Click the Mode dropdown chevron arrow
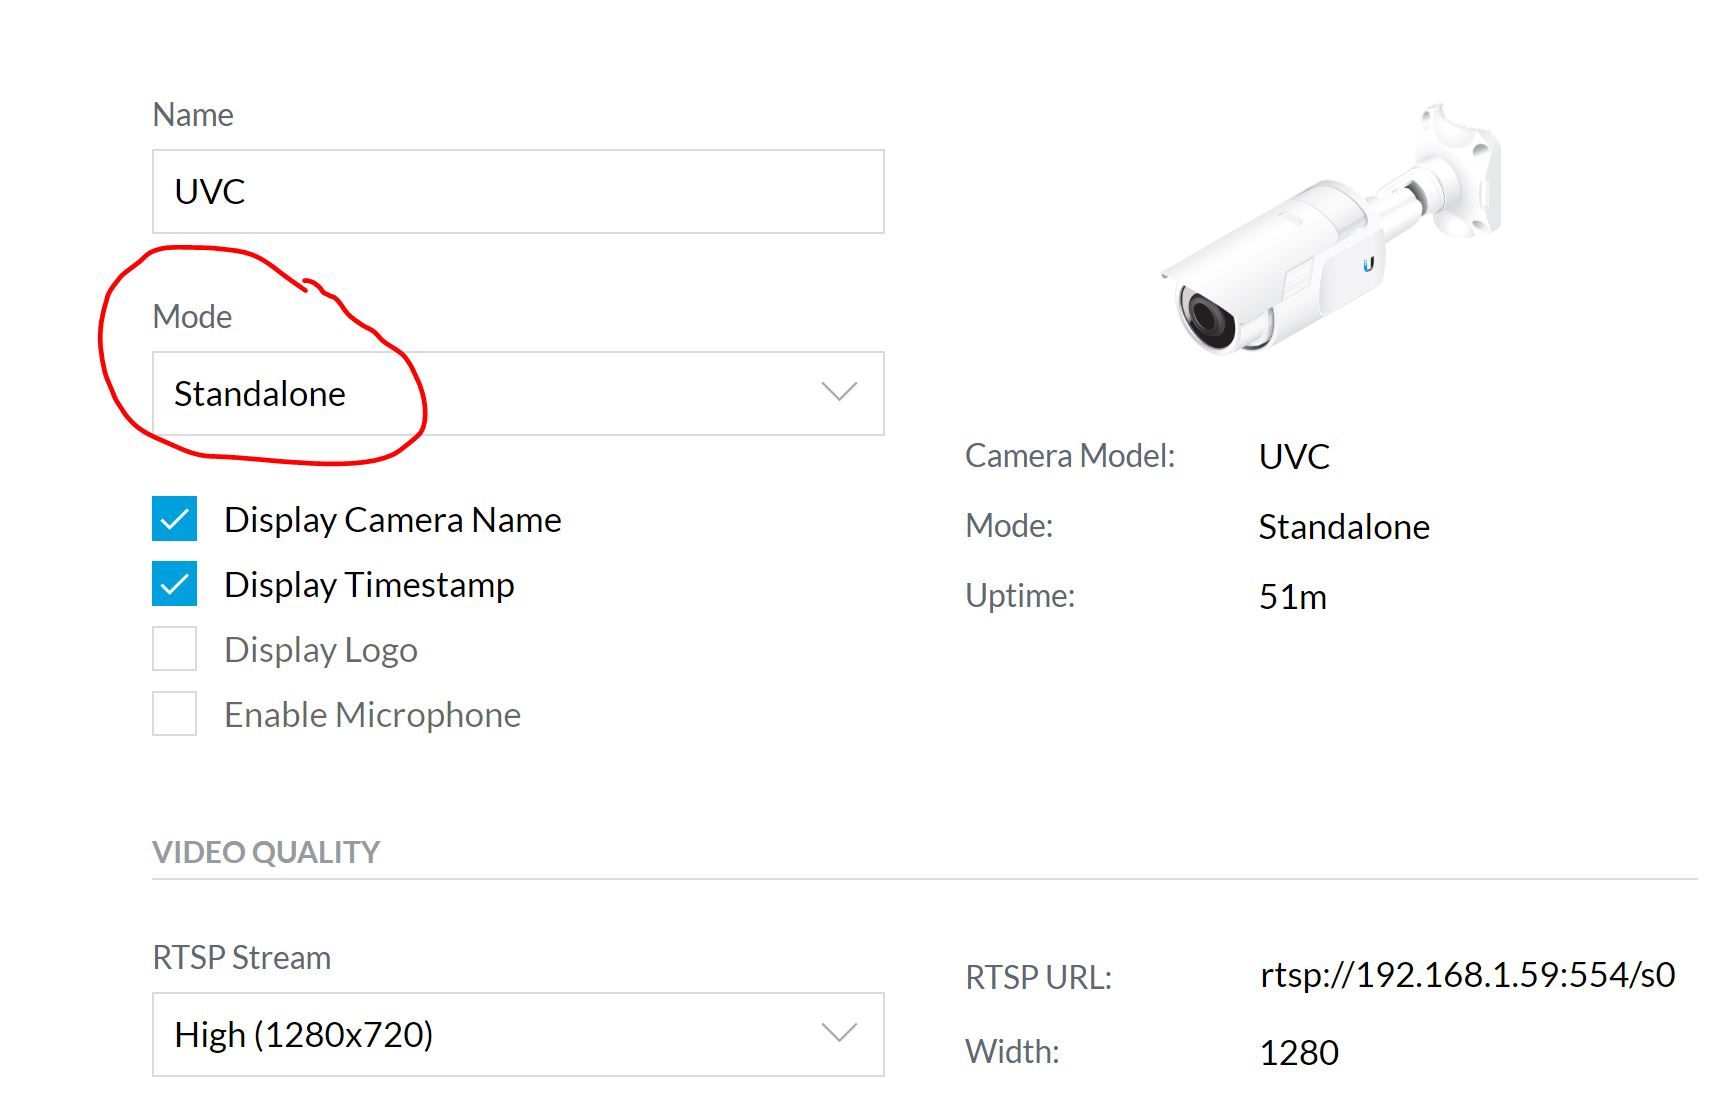This screenshot has width=1717, height=1096. [x=838, y=392]
